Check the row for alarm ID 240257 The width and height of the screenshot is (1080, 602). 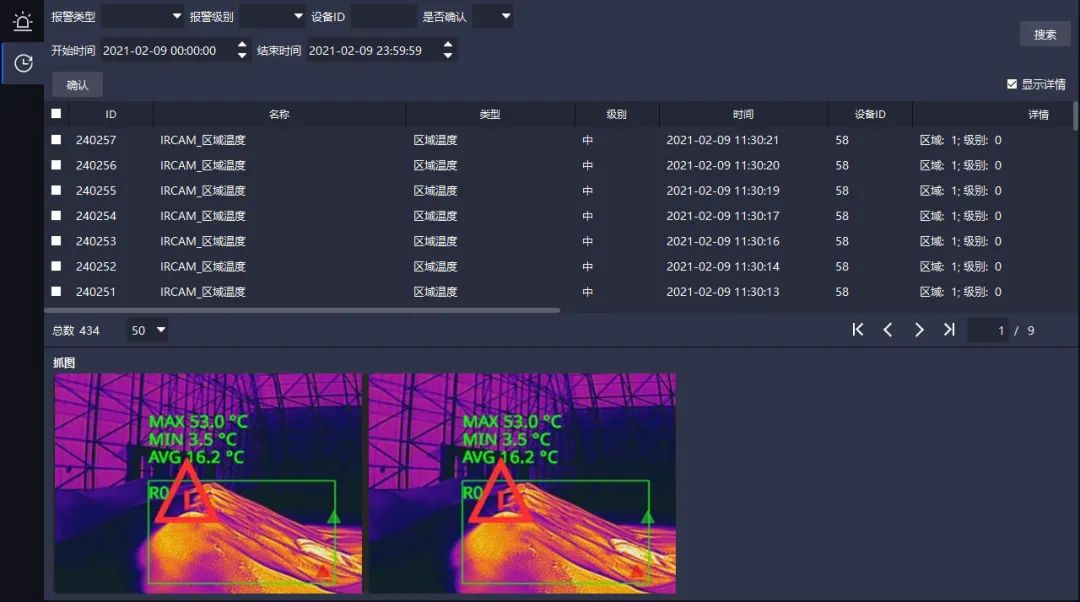pyautogui.click(x=56, y=139)
